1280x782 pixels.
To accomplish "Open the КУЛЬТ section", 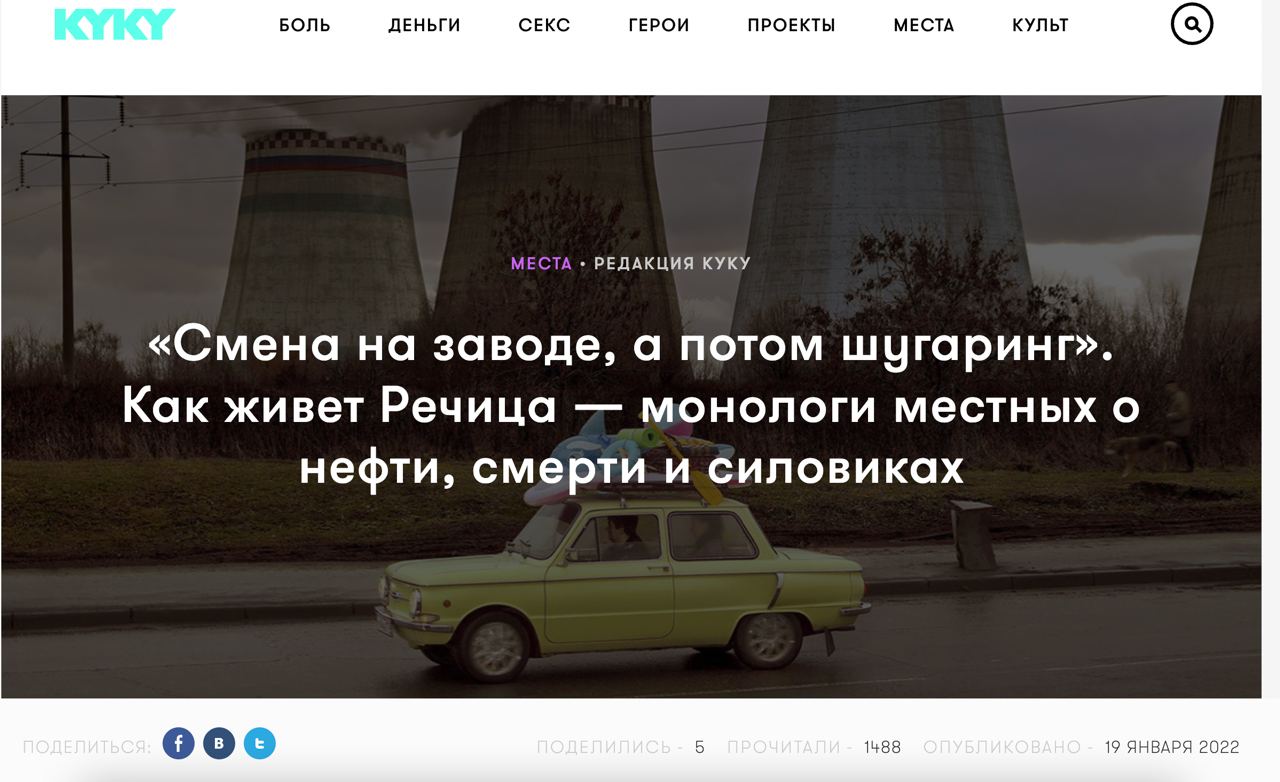I will (1040, 25).
